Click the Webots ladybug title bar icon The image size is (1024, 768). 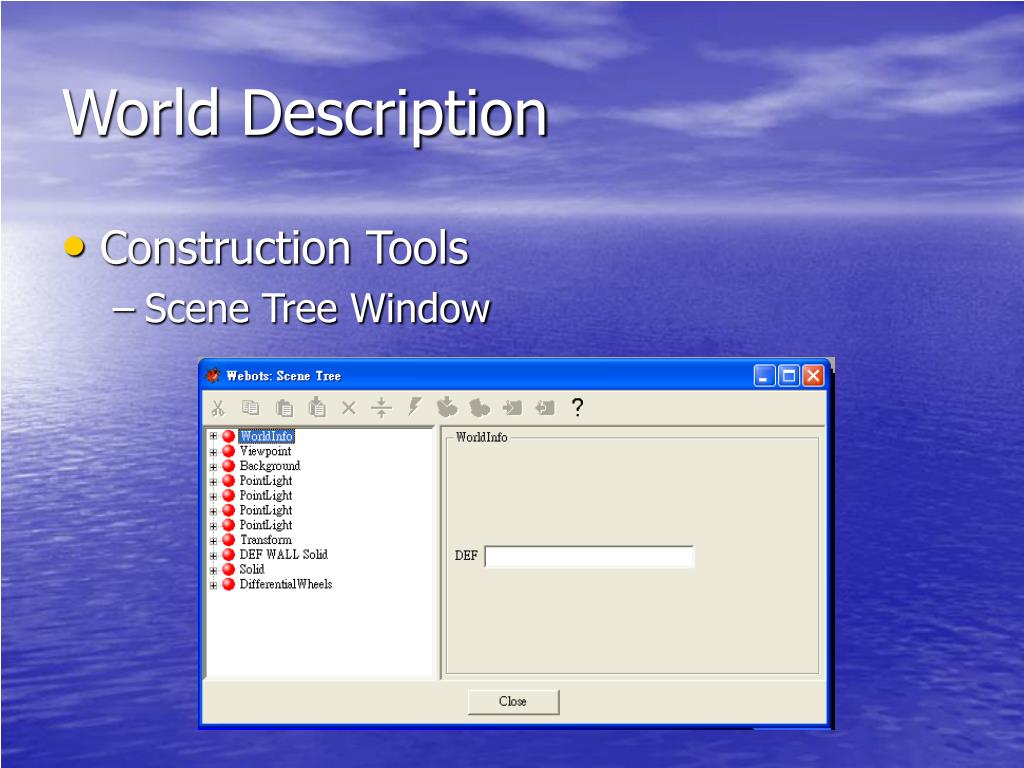[x=212, y=376]
